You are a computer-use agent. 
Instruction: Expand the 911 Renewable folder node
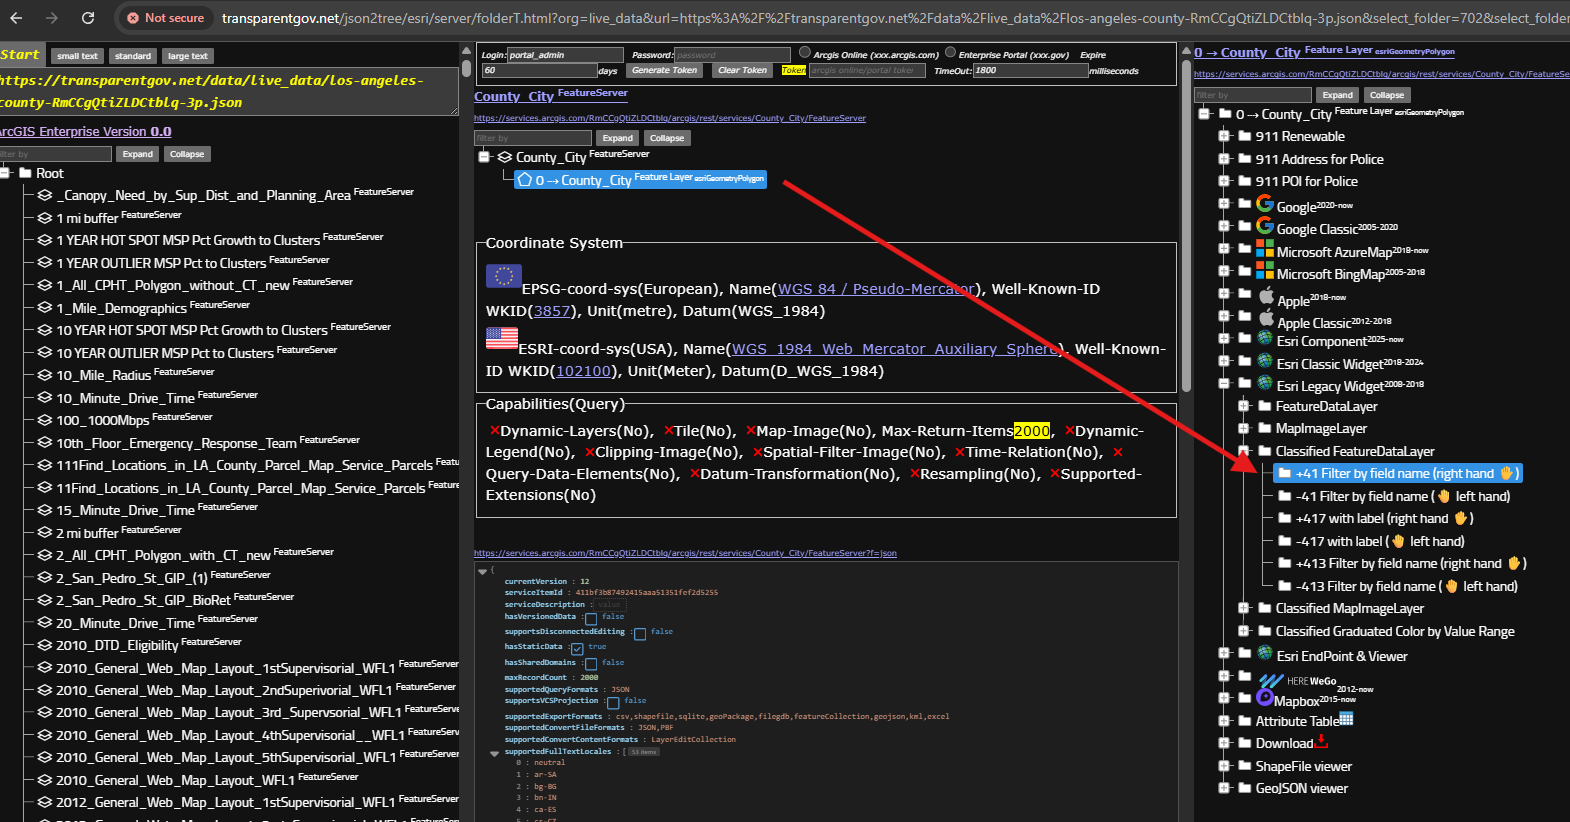[x=1224, y=136]
